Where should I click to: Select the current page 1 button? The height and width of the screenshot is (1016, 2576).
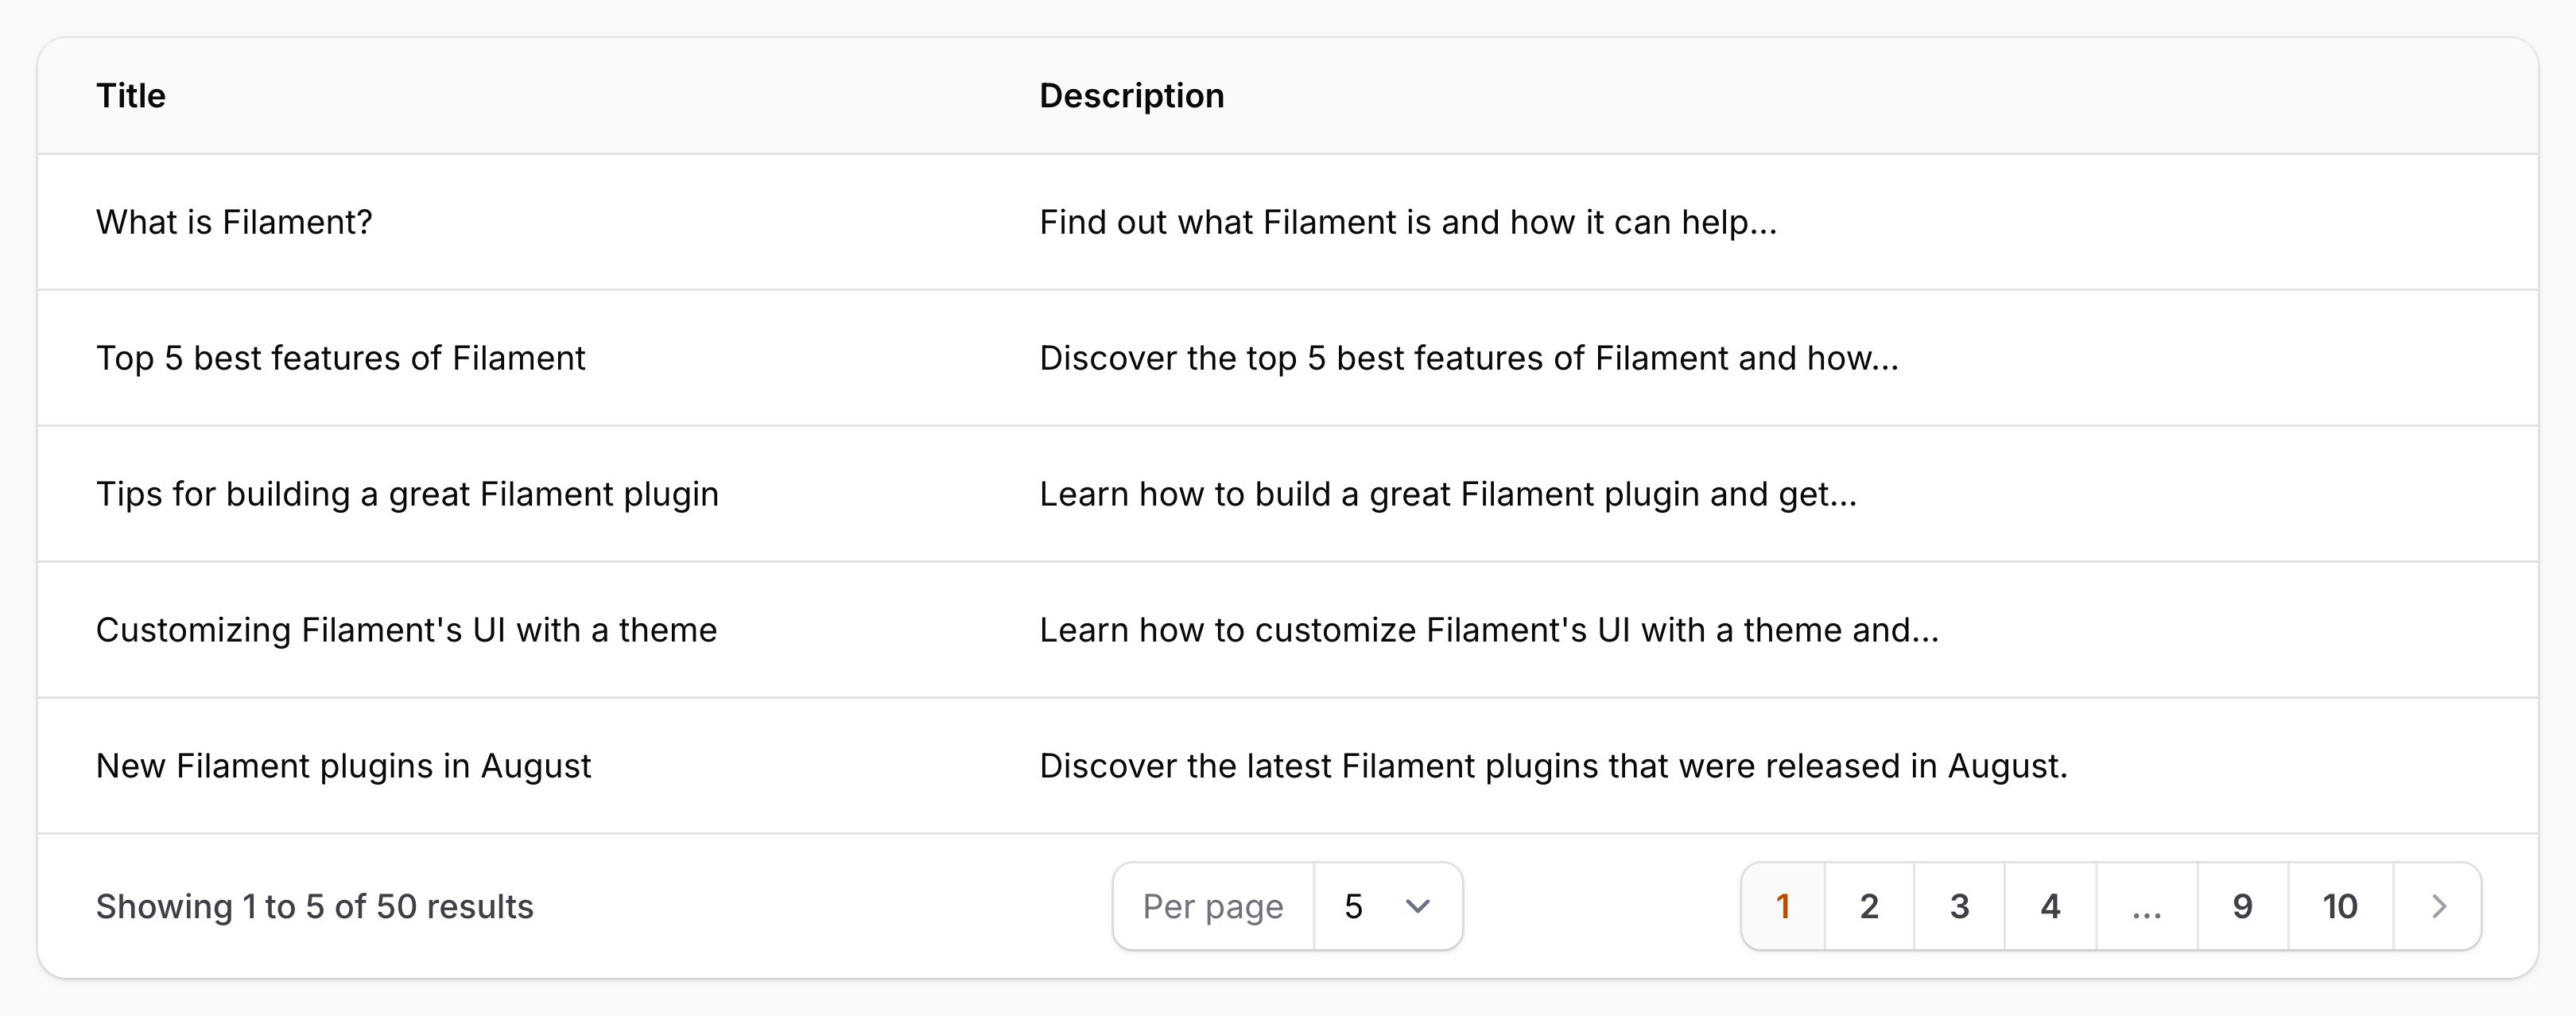tap(1783, 906)
